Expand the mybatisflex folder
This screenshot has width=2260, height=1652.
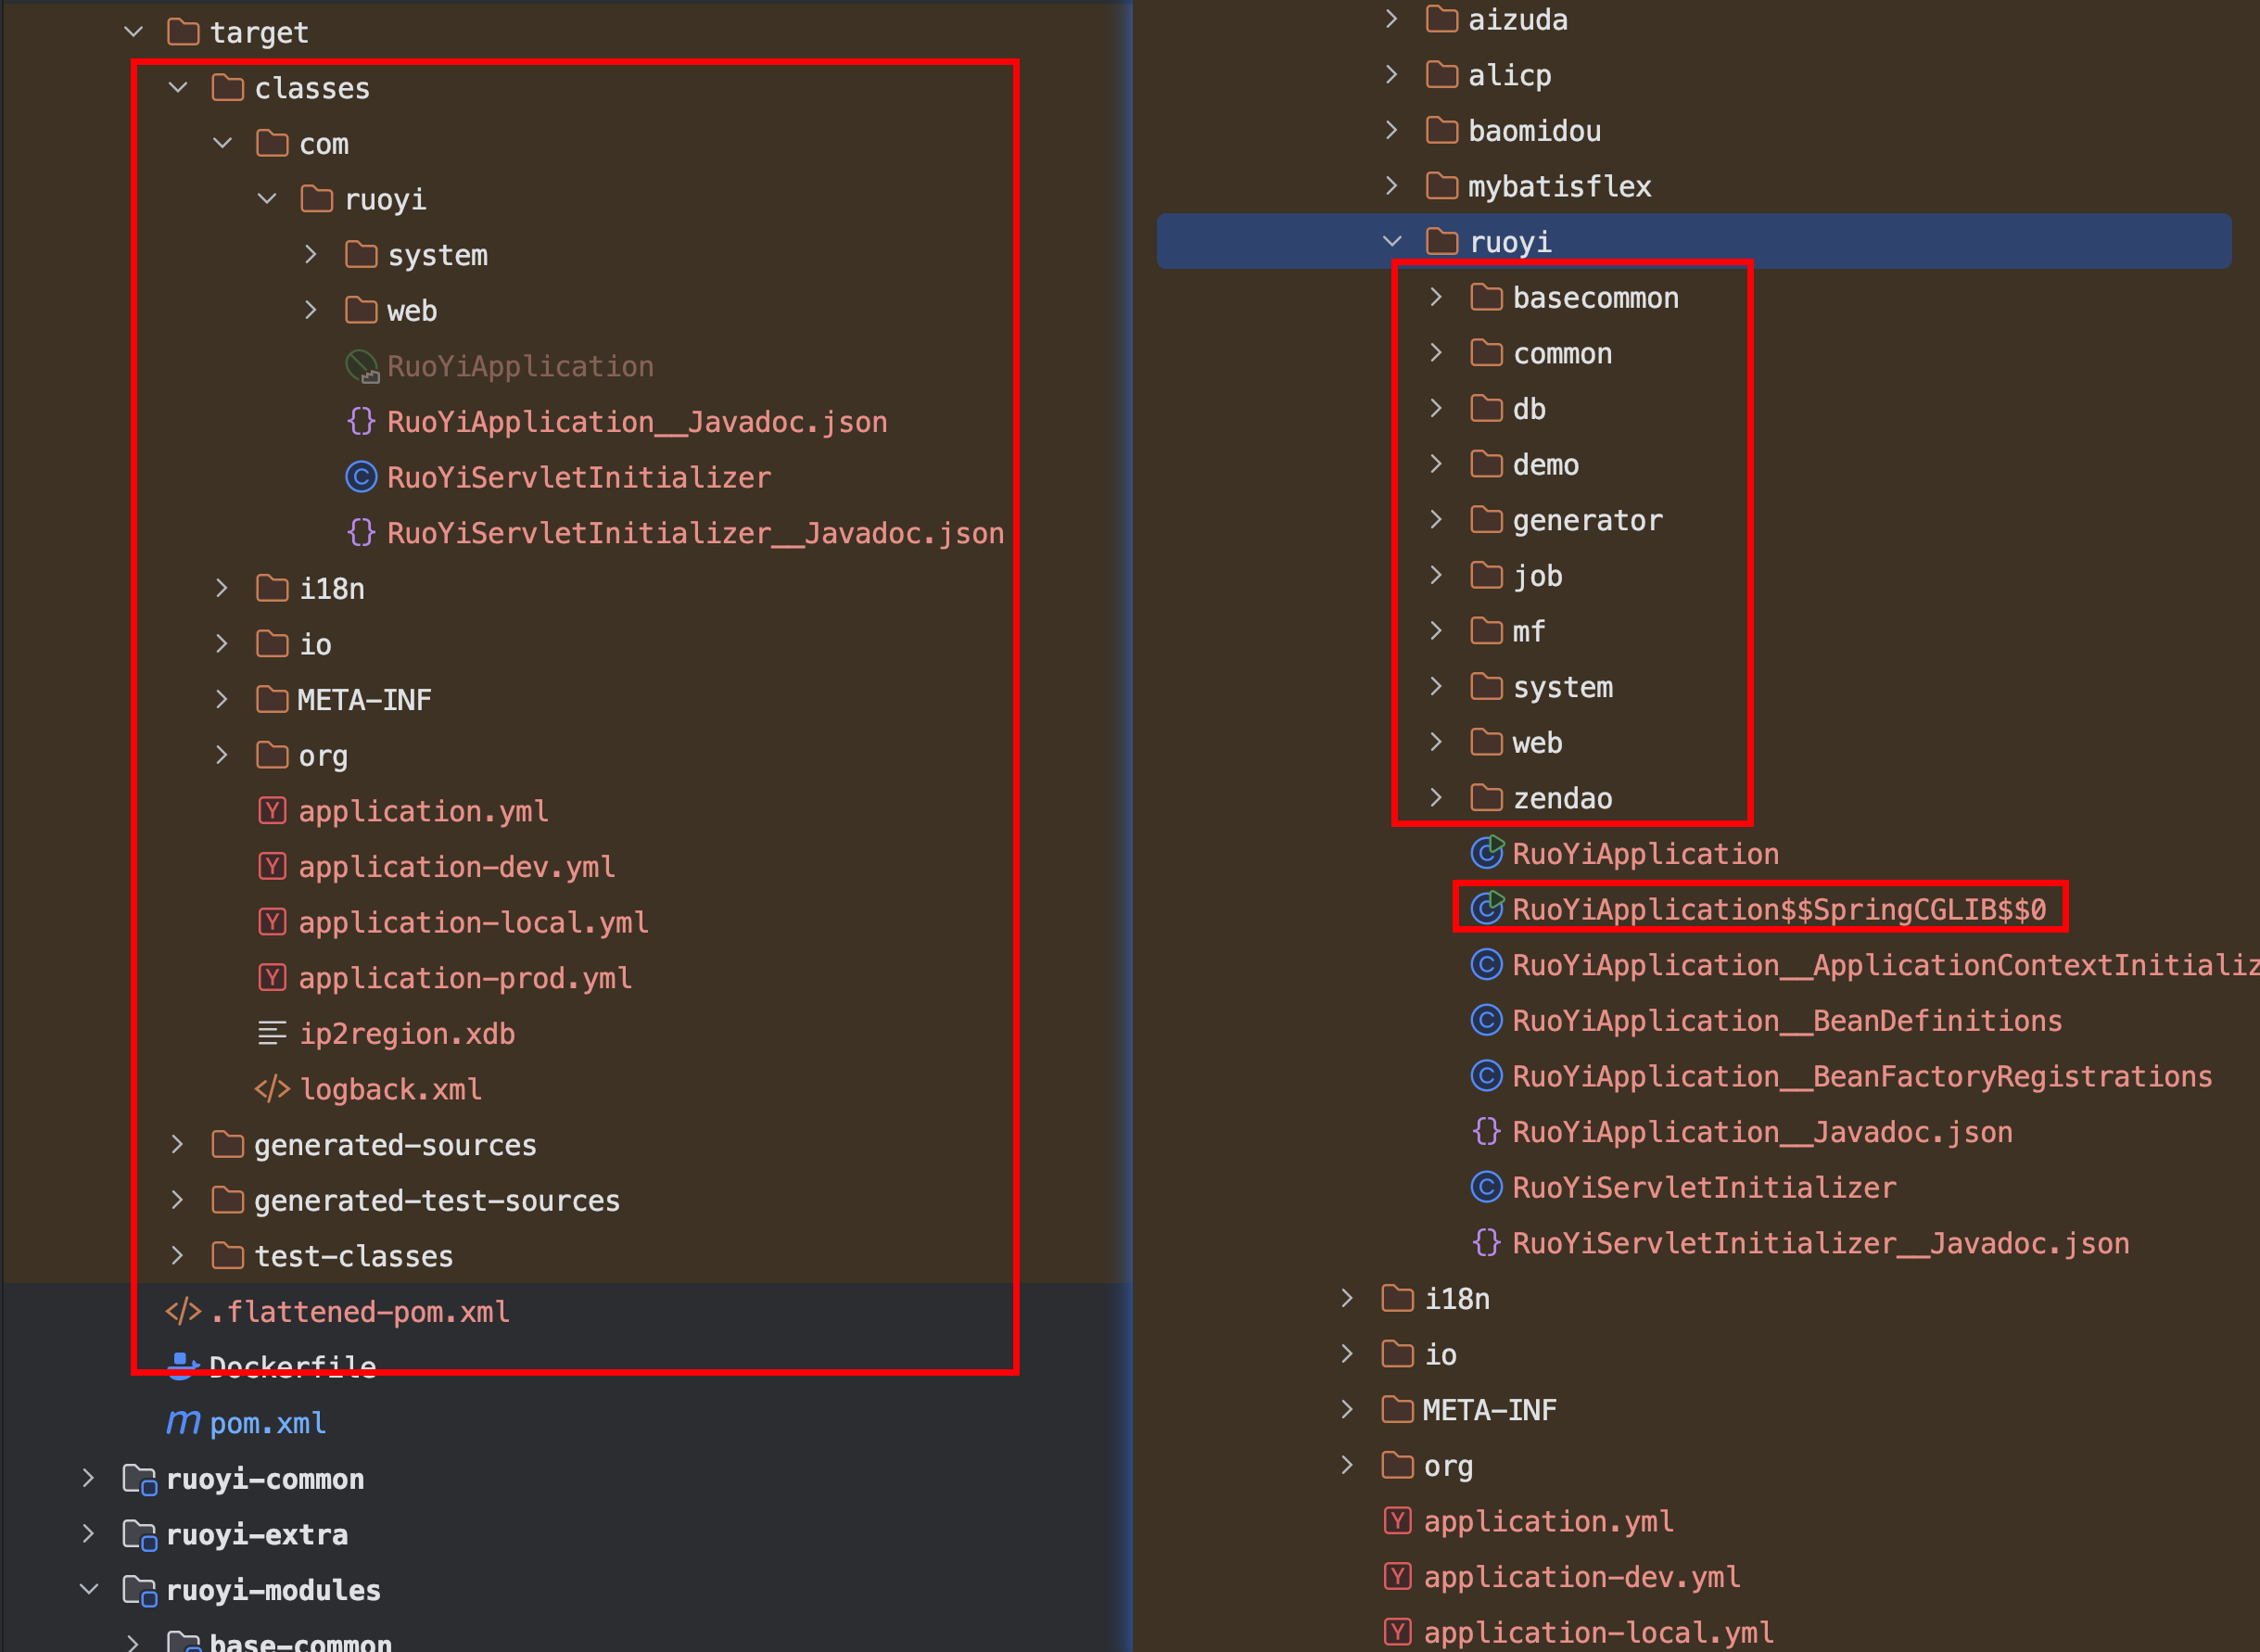click(x=1392, y=185)
